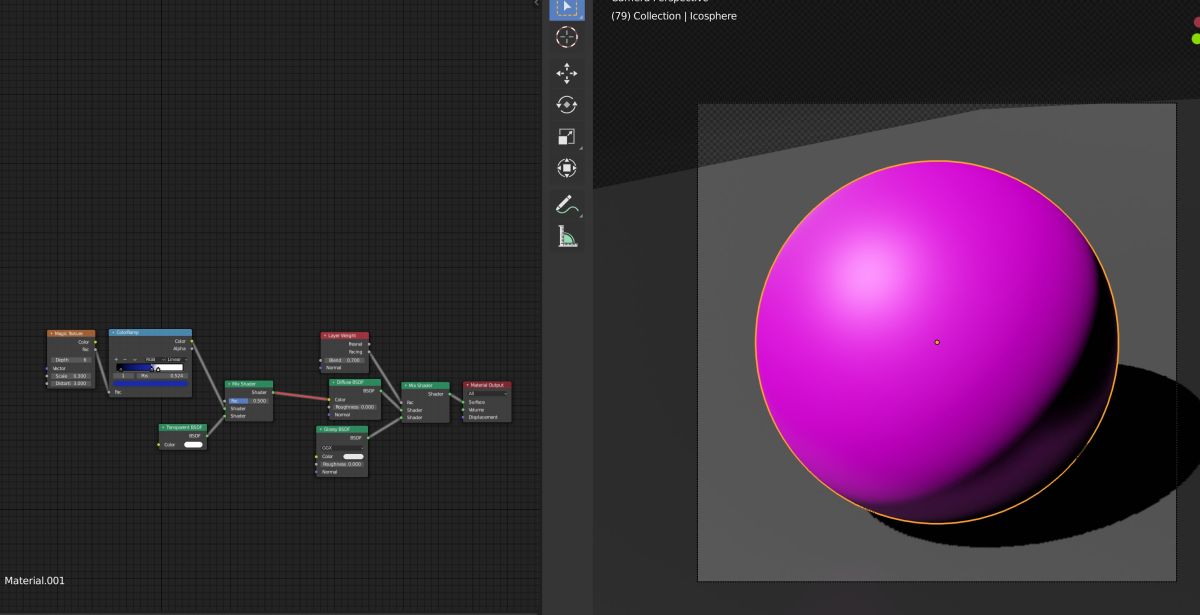Select the Transform tool
Viewport: 1200px width, 615px height.
click(x=566, y=168)
